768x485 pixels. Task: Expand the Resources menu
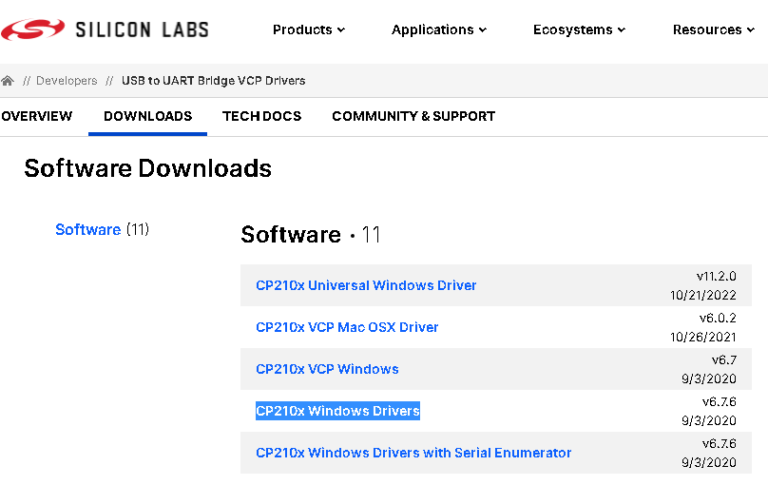point(713,30)
